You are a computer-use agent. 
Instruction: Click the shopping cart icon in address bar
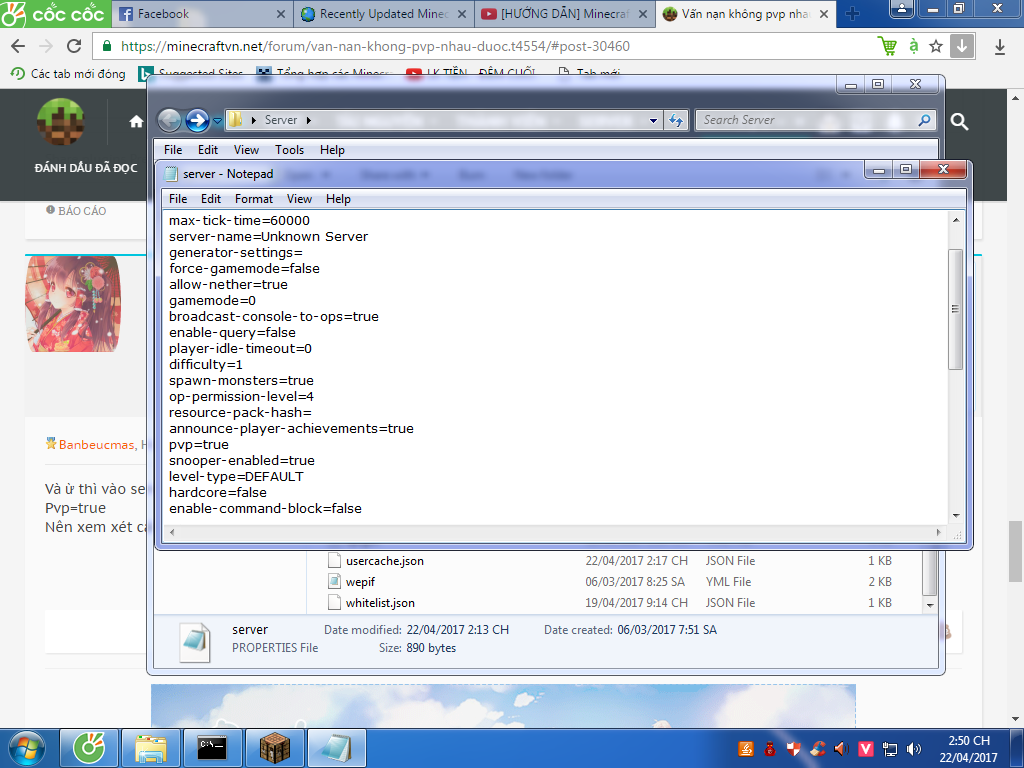coord(887,46)
